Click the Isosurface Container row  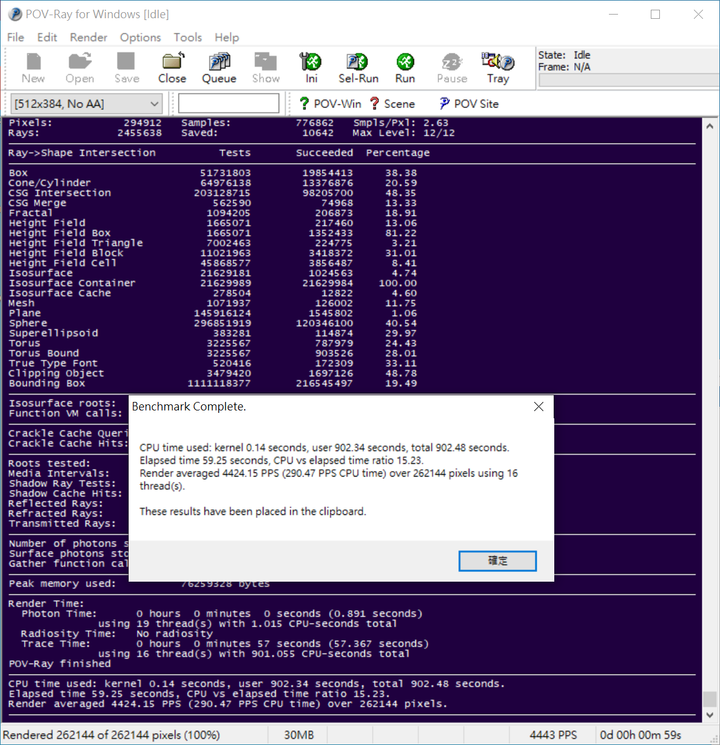tap(212, 283)
